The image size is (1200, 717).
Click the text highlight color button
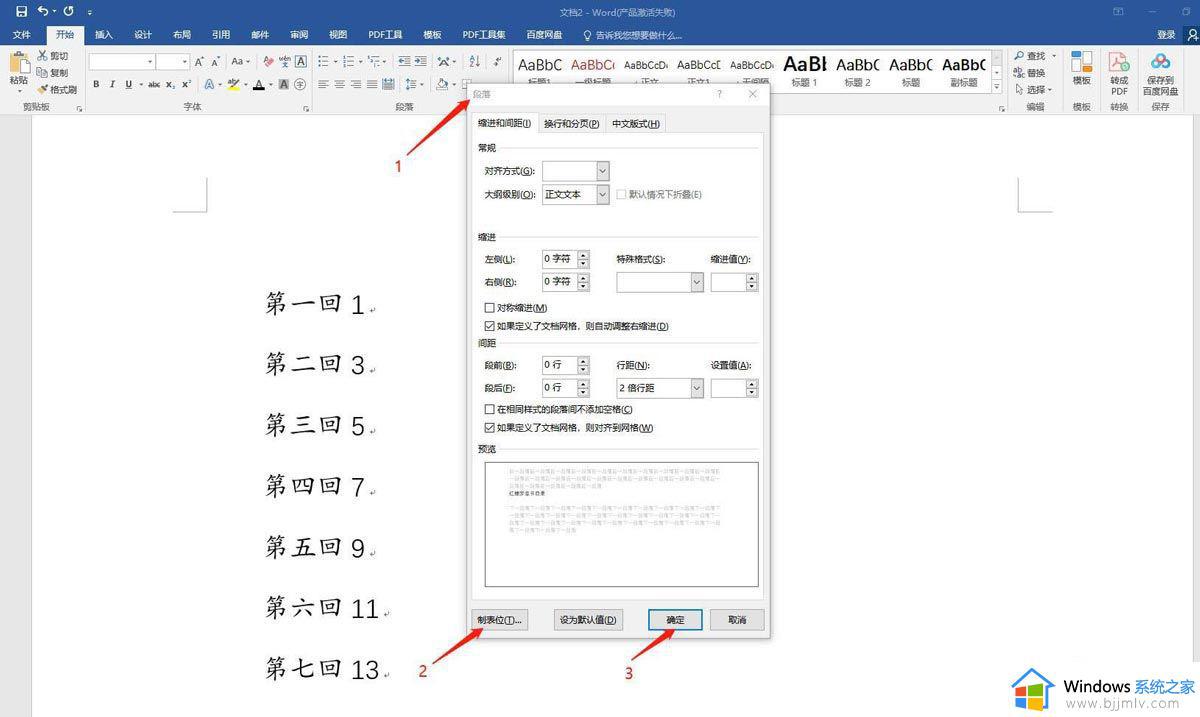coord(233,85)
